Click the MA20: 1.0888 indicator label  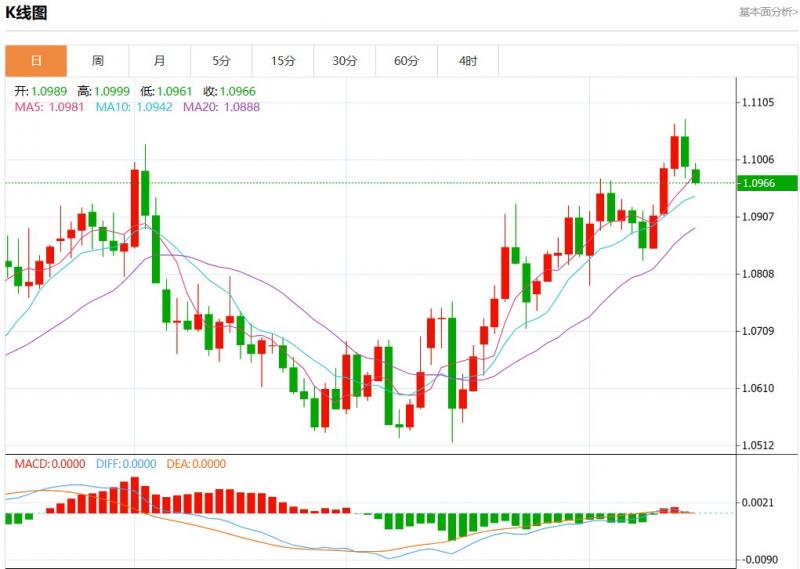coord(221,107)
